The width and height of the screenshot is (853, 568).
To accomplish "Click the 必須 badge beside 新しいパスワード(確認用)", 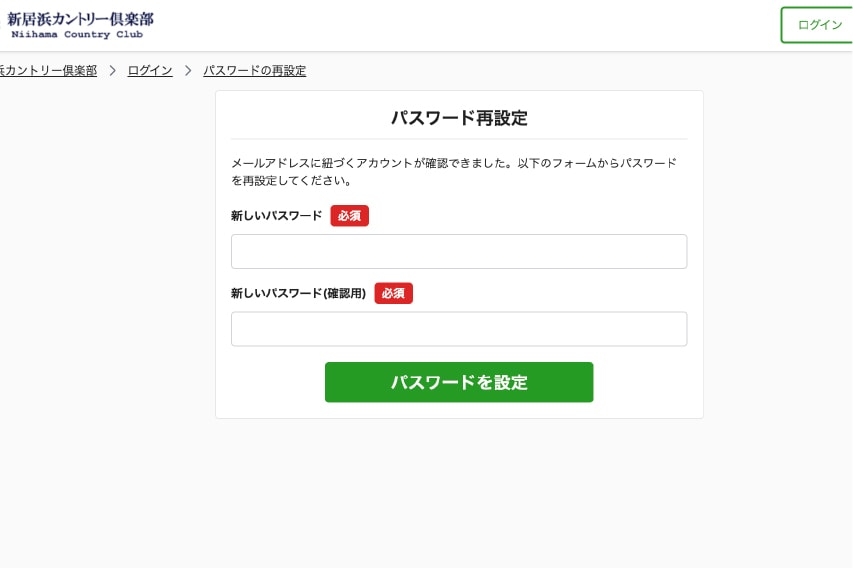I will [393, 293].
